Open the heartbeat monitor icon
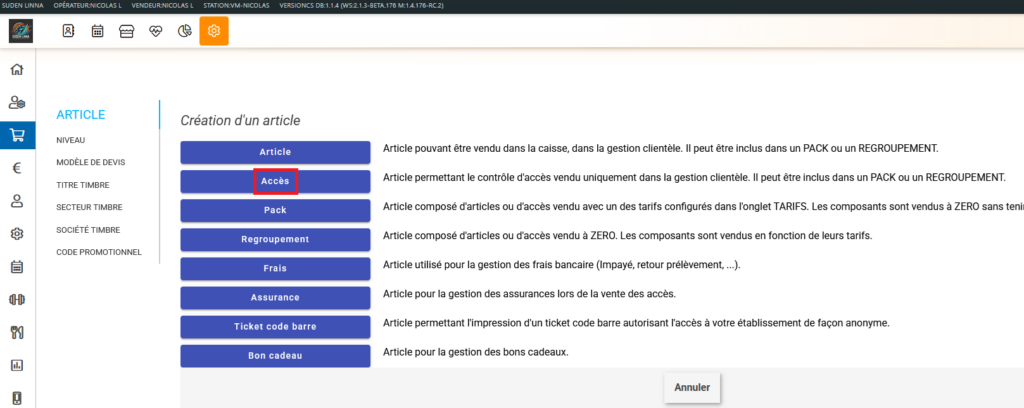1024x408 pixels. point(156,31)
